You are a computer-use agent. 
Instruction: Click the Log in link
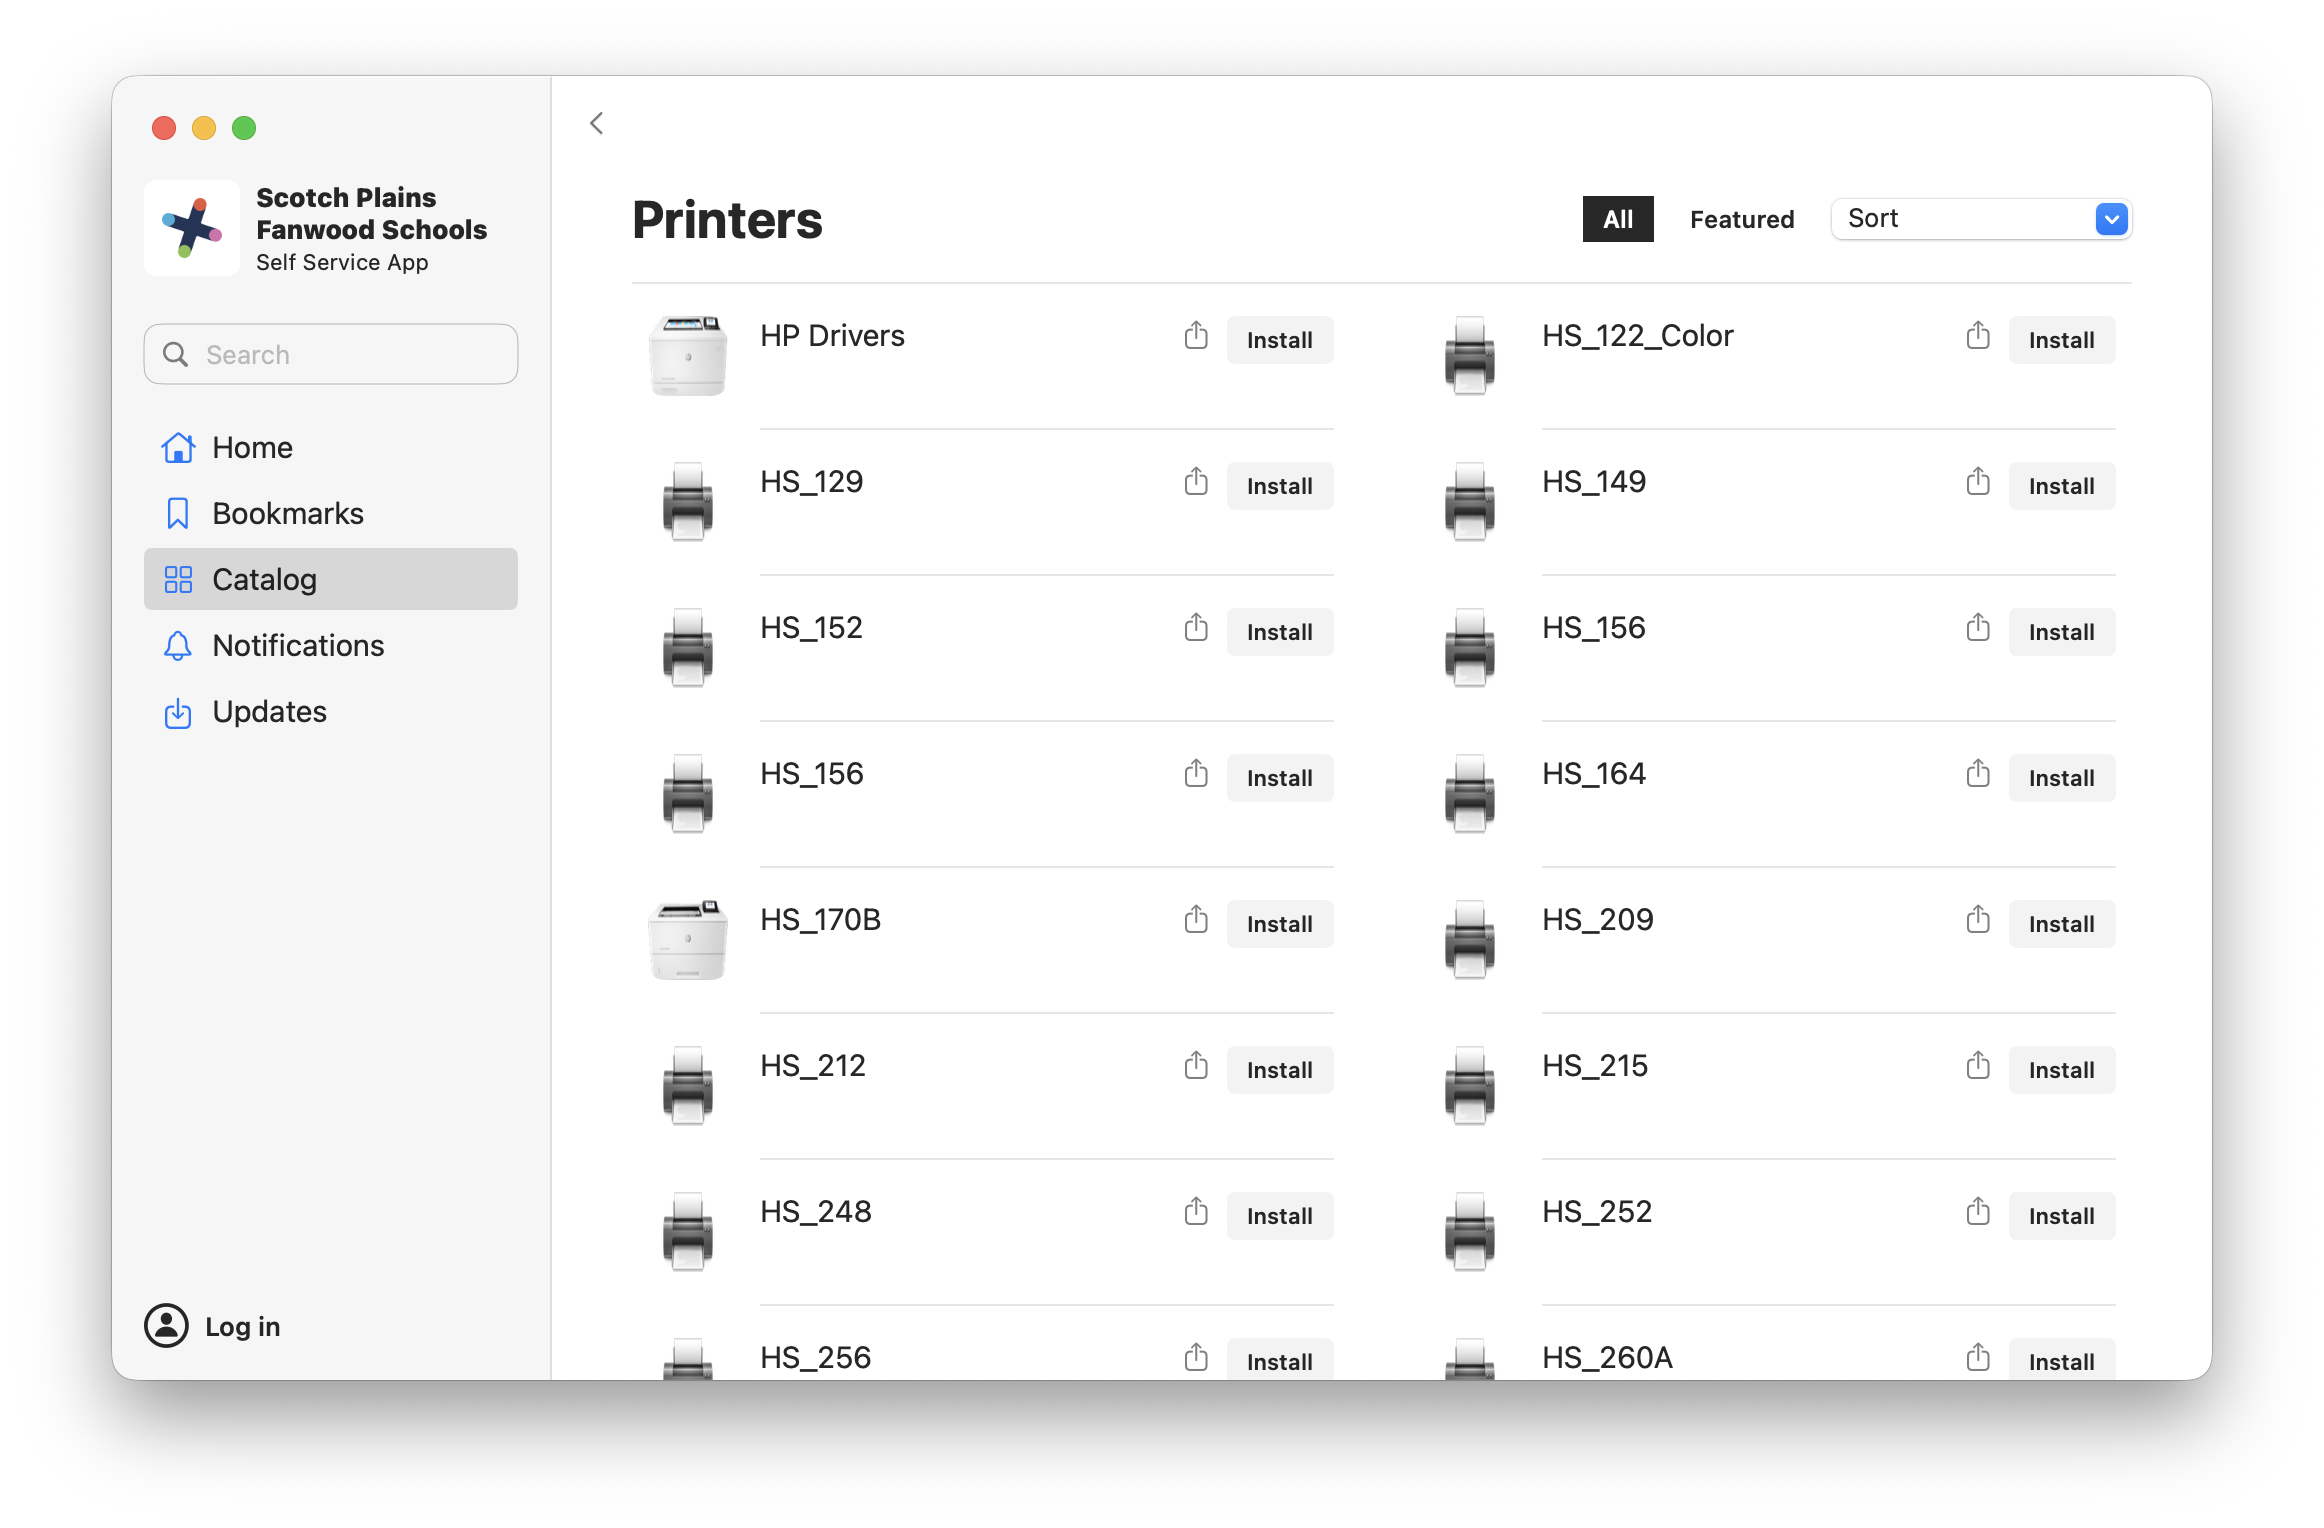(242, 1326)
